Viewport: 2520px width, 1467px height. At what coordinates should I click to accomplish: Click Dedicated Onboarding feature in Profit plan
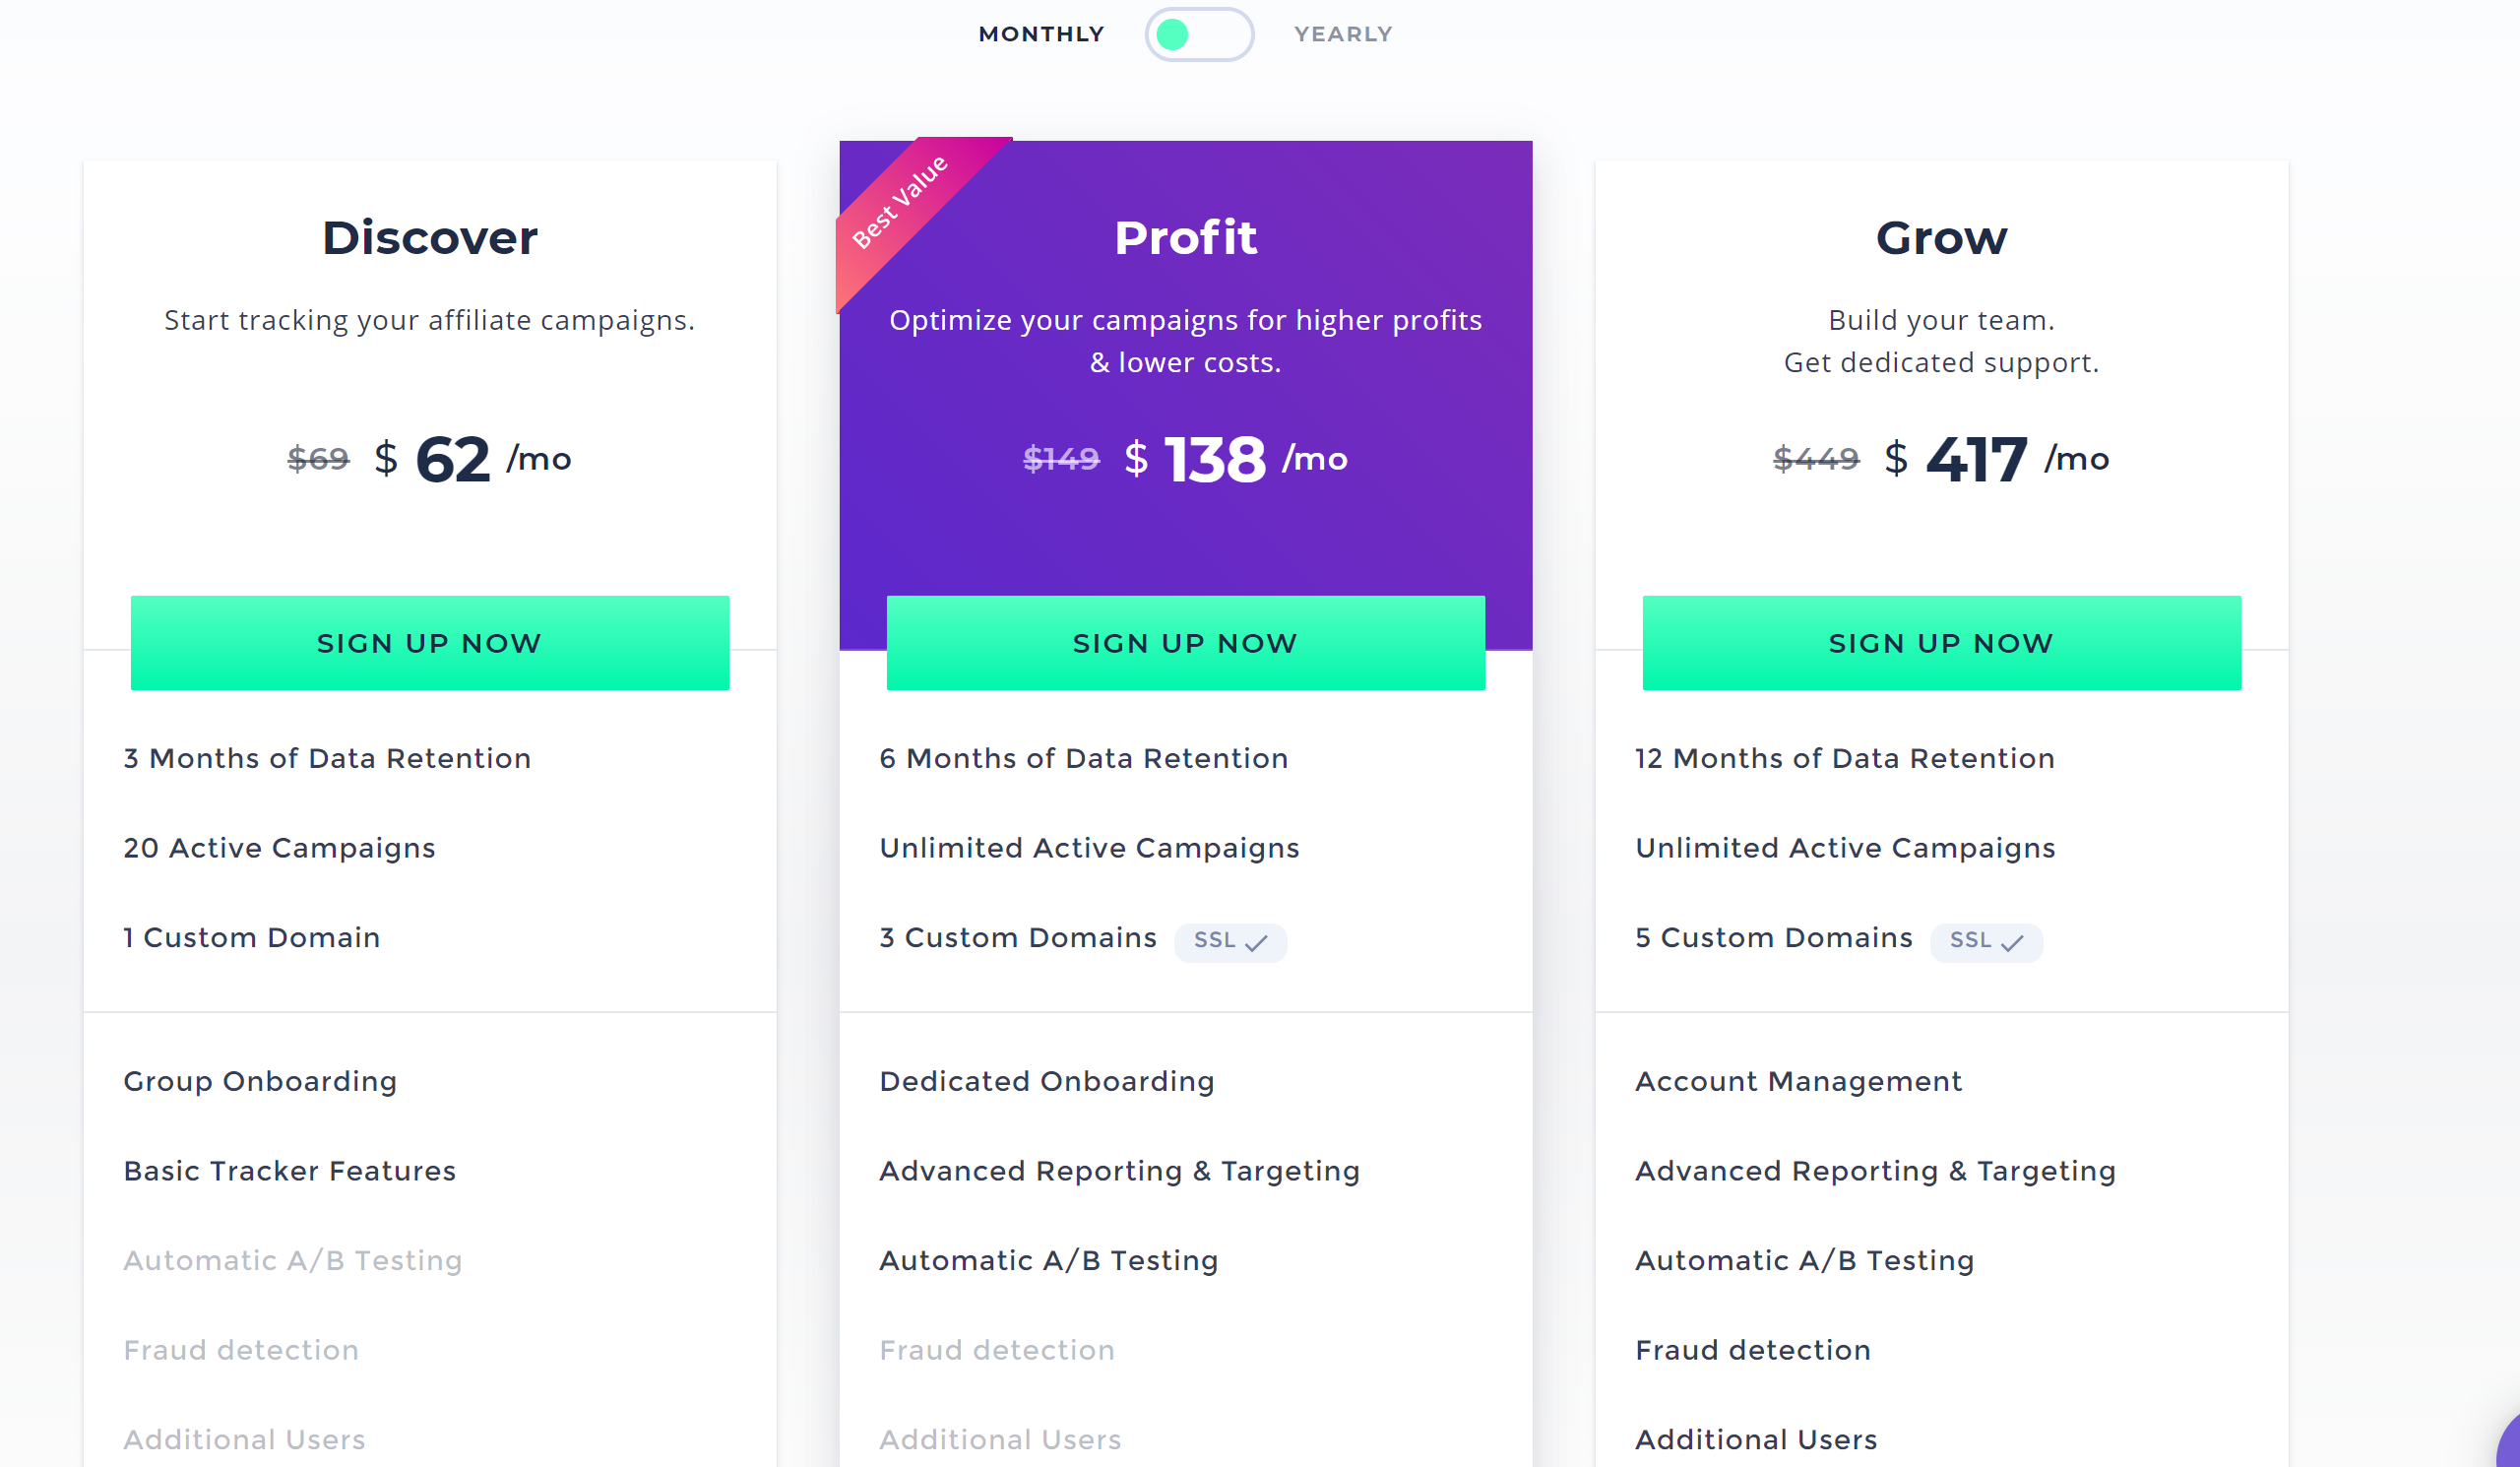(1046, 1081)
